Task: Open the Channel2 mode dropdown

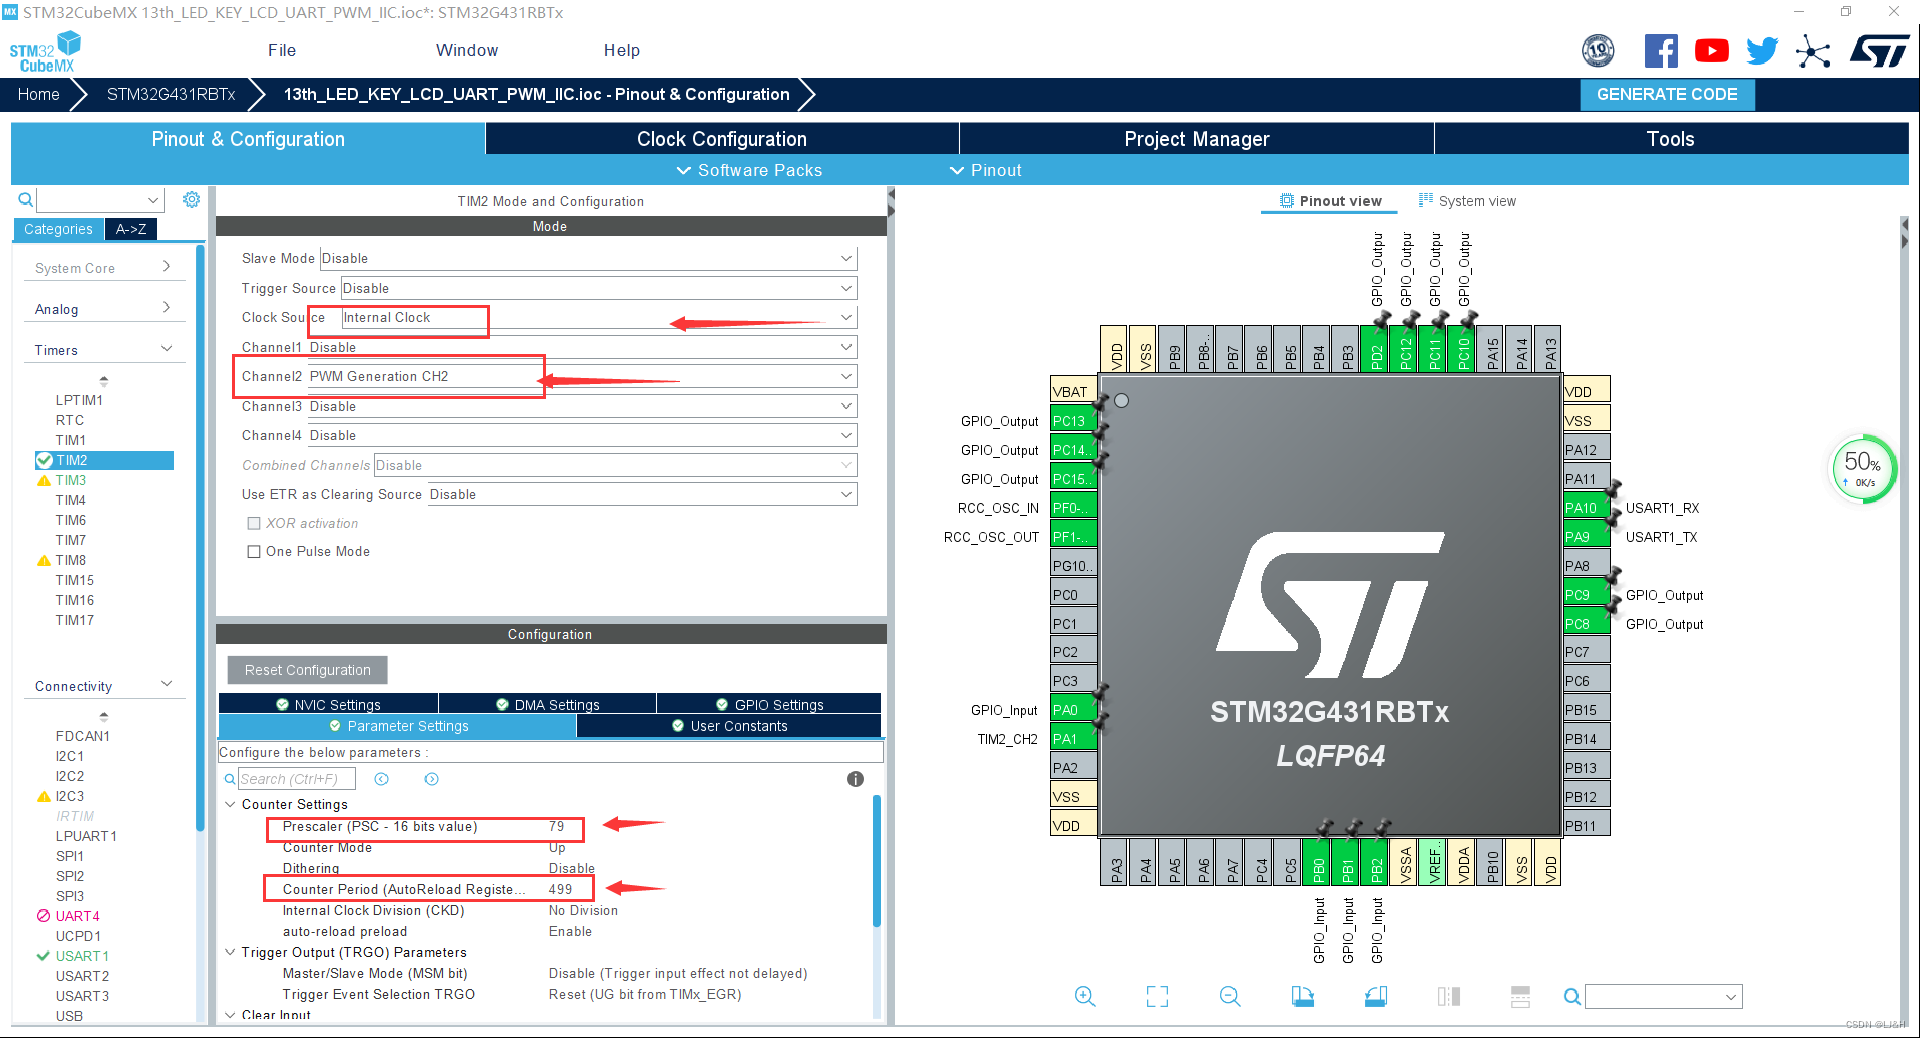Action: pos(846,376)
